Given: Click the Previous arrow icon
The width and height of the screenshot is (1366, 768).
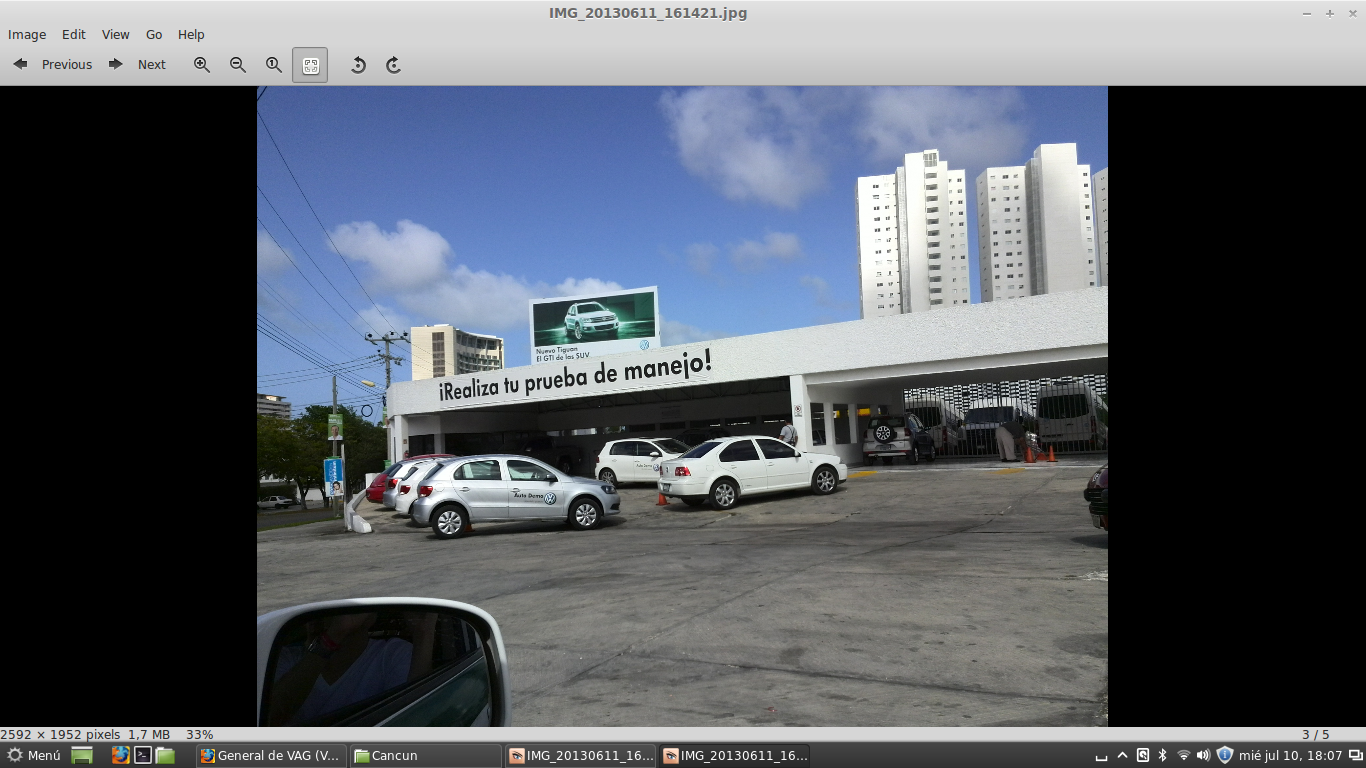Looking at the screenshot, I should (x=20, y=64).
